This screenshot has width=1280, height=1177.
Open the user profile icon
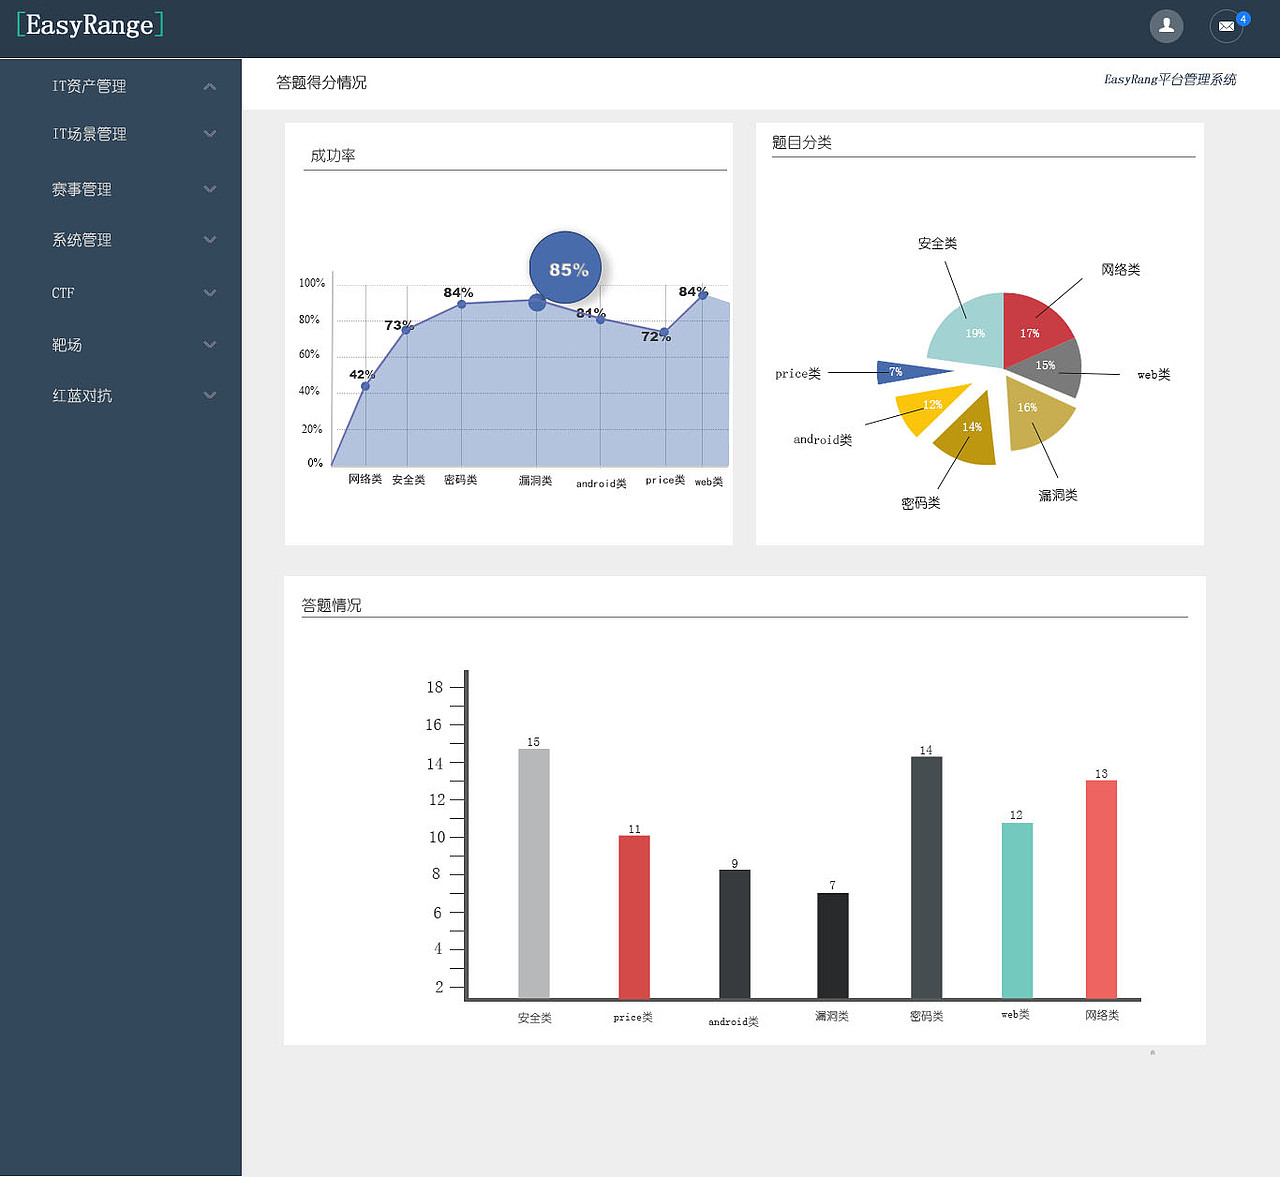pos(1166,26)
